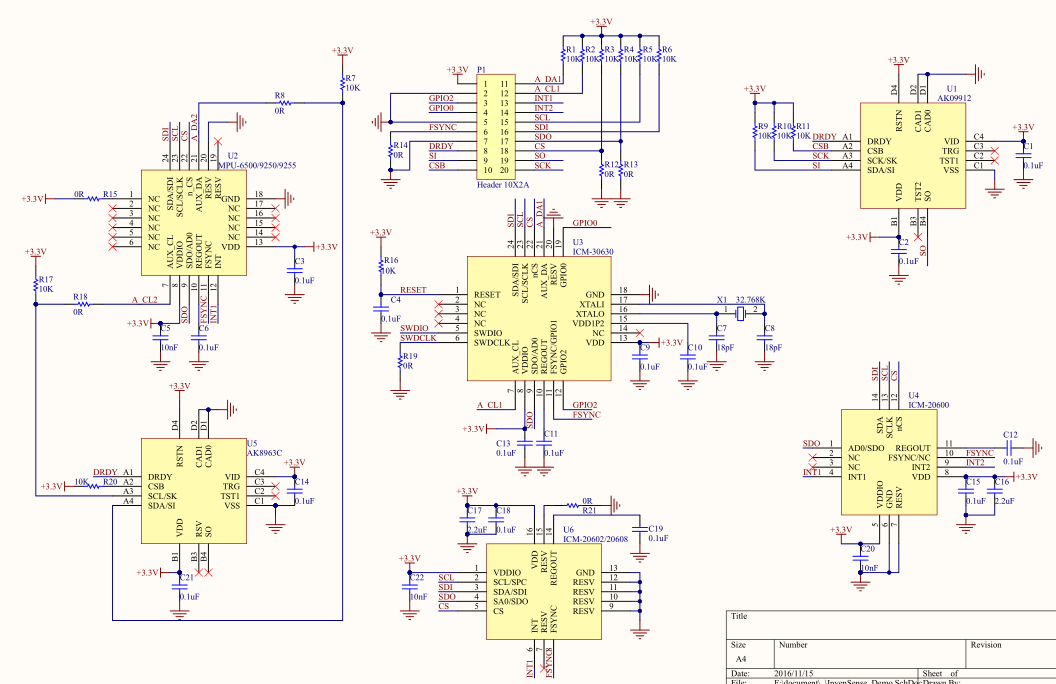
Task: Click the C9 capacitor designator
Action: (x=645, y=347)
